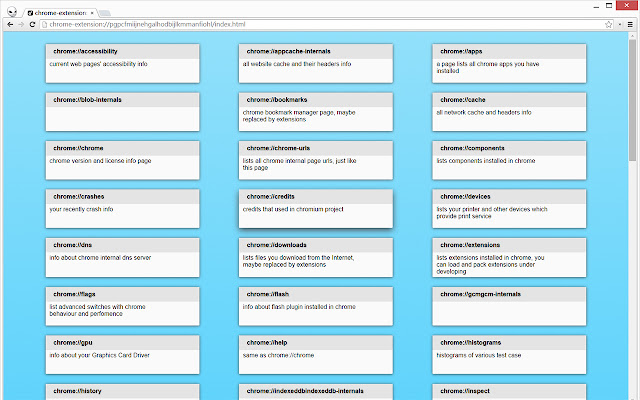The height and width of the screenshot is (400, 640).
Task: Bookmark this page with the star icon
Action: (609, 24)
